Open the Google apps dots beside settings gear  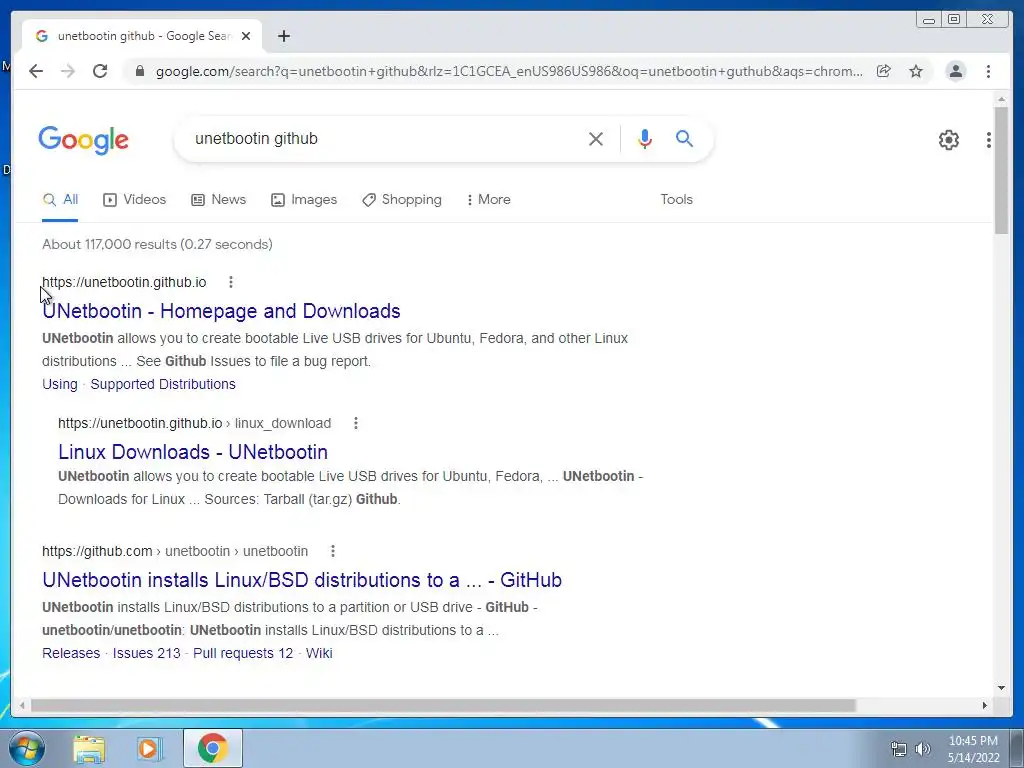989,140
